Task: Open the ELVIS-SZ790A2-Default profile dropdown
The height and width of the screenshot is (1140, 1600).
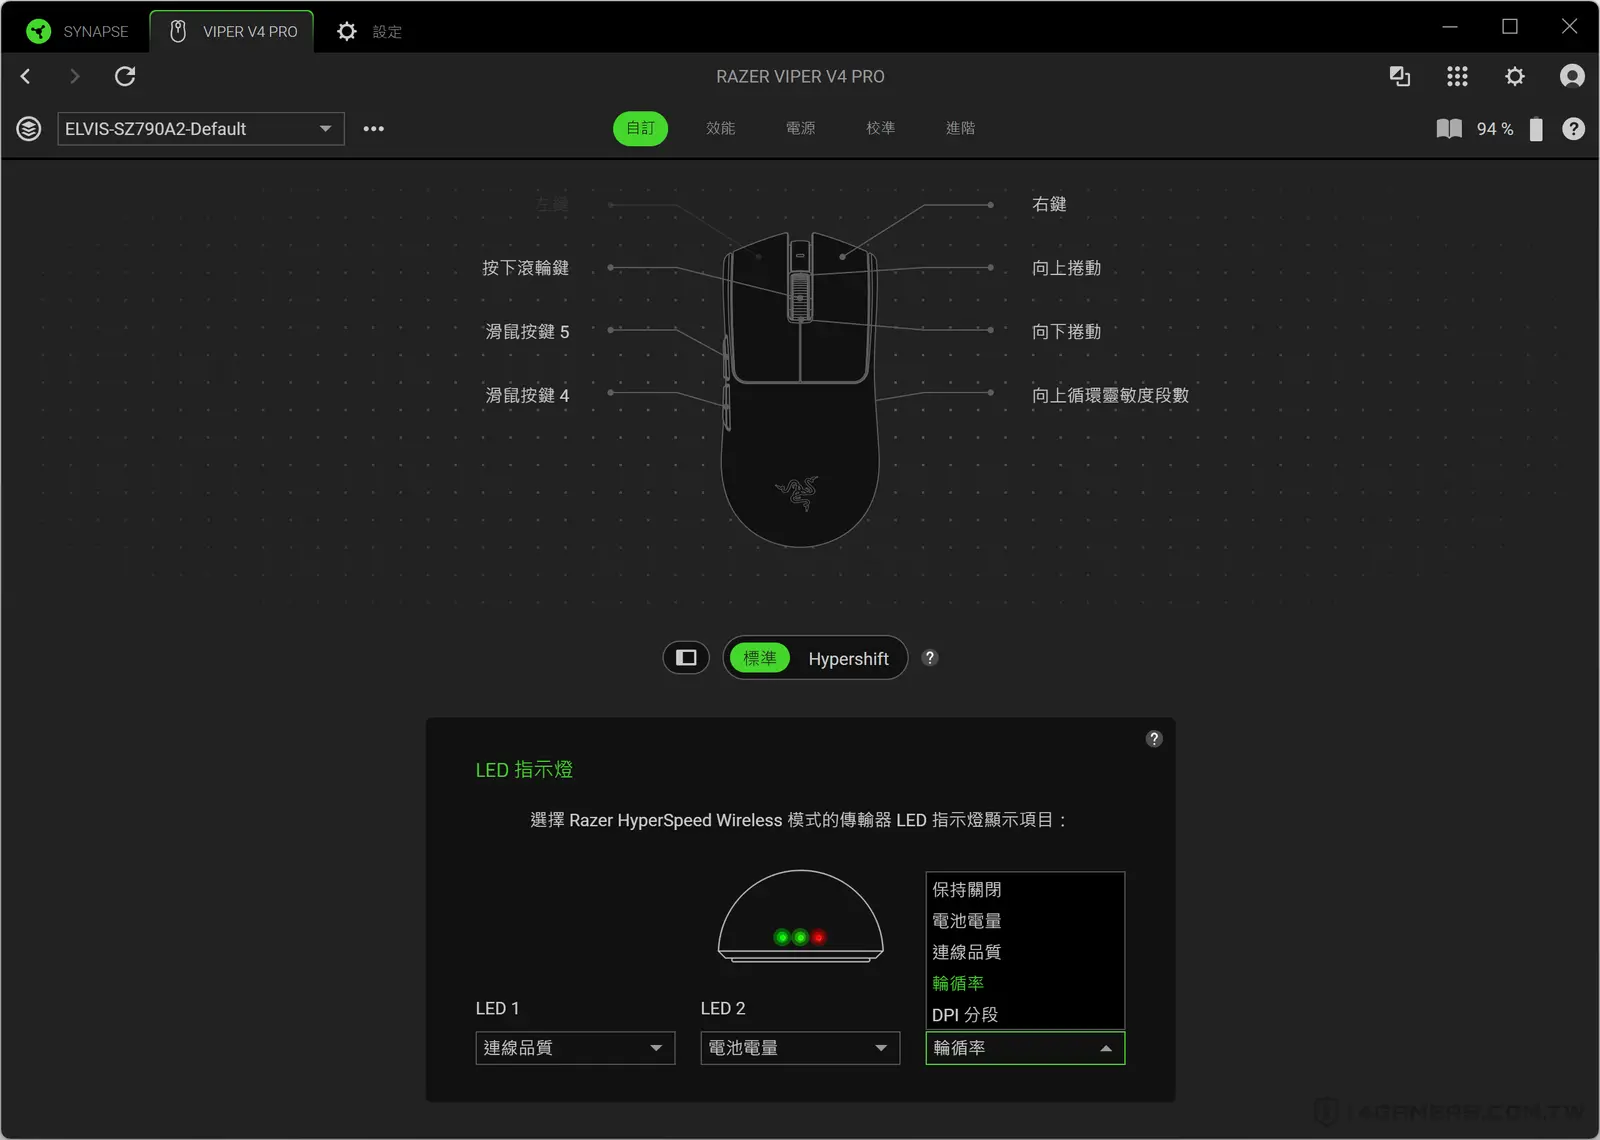Action: click(201, 128)
